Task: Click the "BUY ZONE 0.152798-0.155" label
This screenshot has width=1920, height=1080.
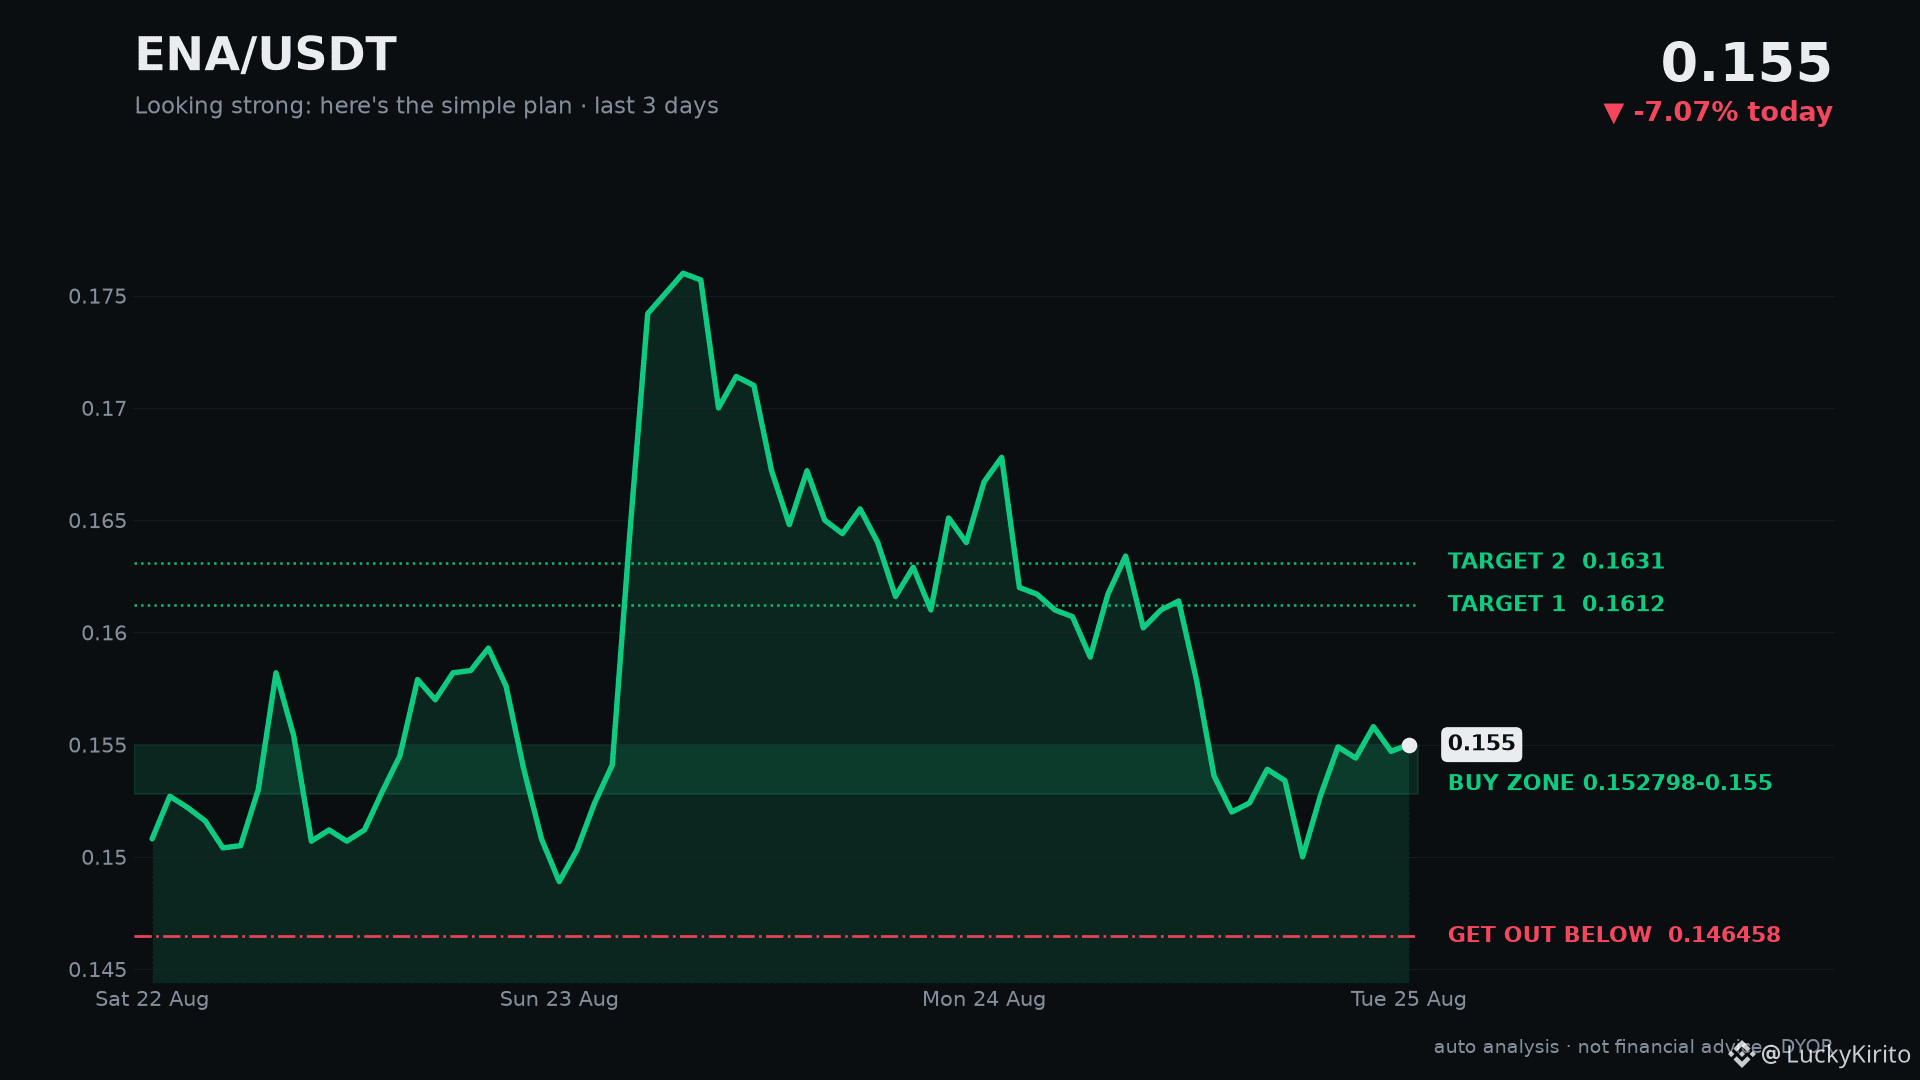Action: pos(1610,783)
